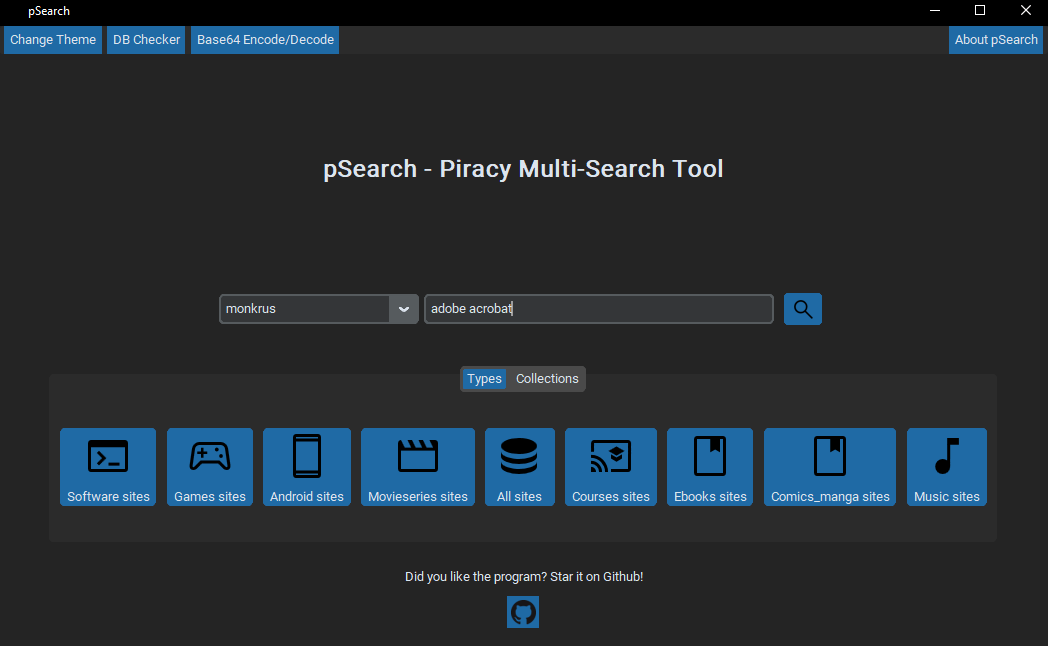Select the Music sites tile
This screenshot has width=1048, height=646.
[946, 467]
